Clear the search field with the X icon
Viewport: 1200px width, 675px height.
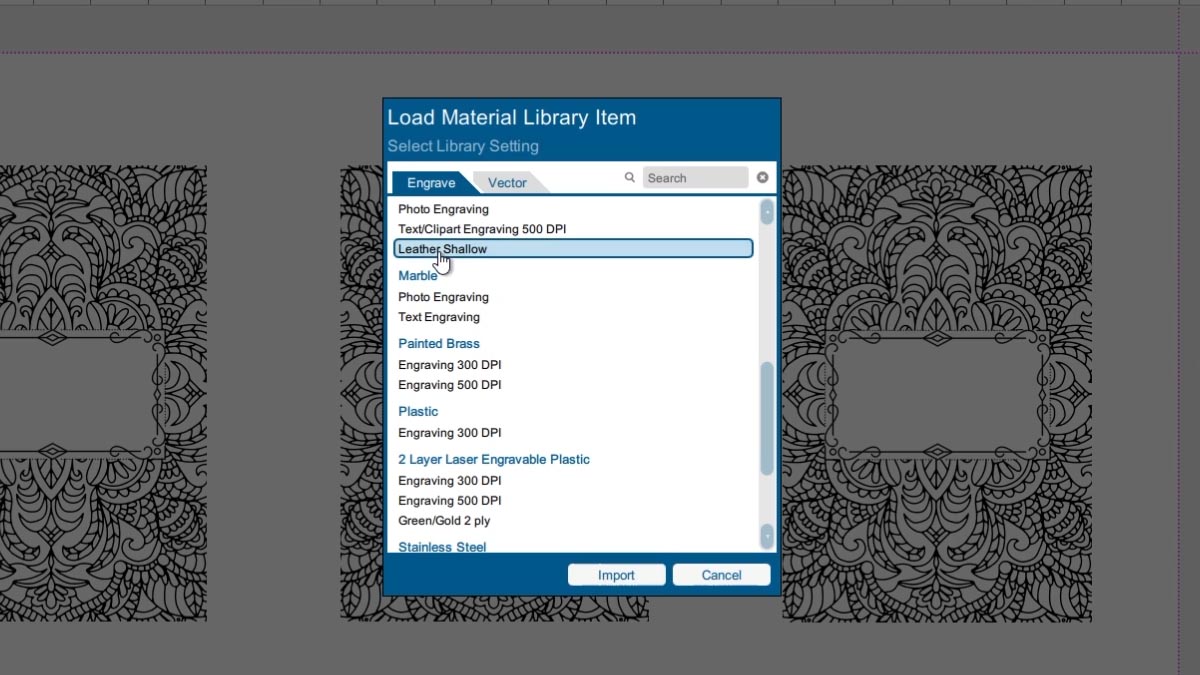pos(762,177)
